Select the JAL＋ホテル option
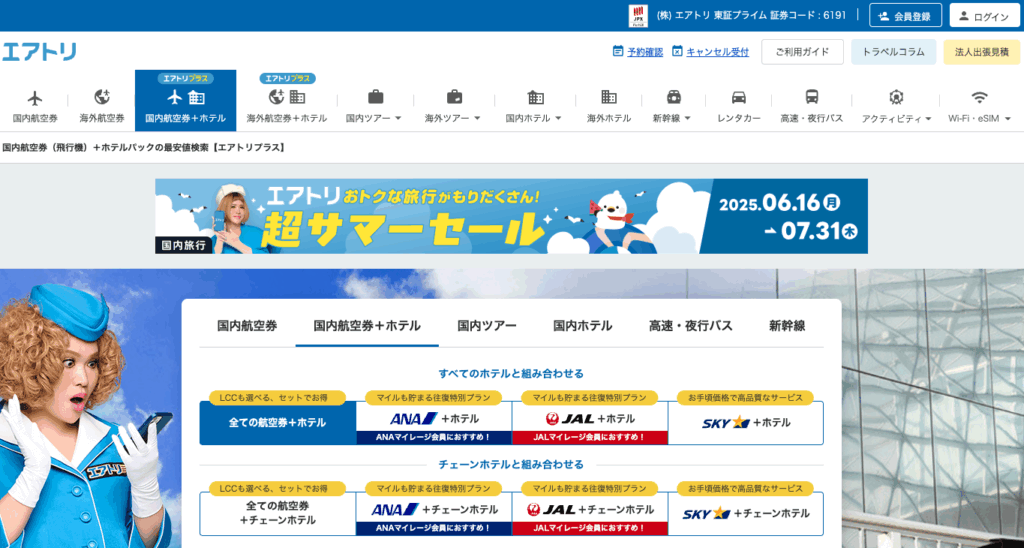Screen dimensions: 1024x548 [590, 423]
